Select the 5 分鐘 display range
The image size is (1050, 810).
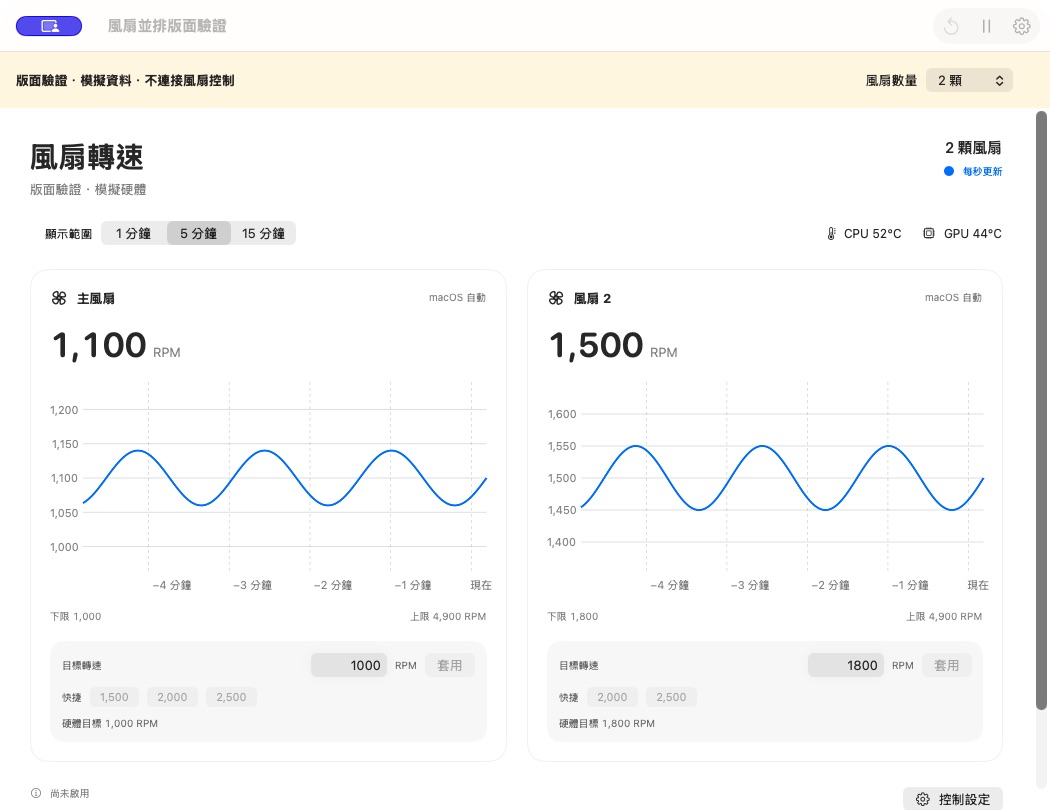198,233
